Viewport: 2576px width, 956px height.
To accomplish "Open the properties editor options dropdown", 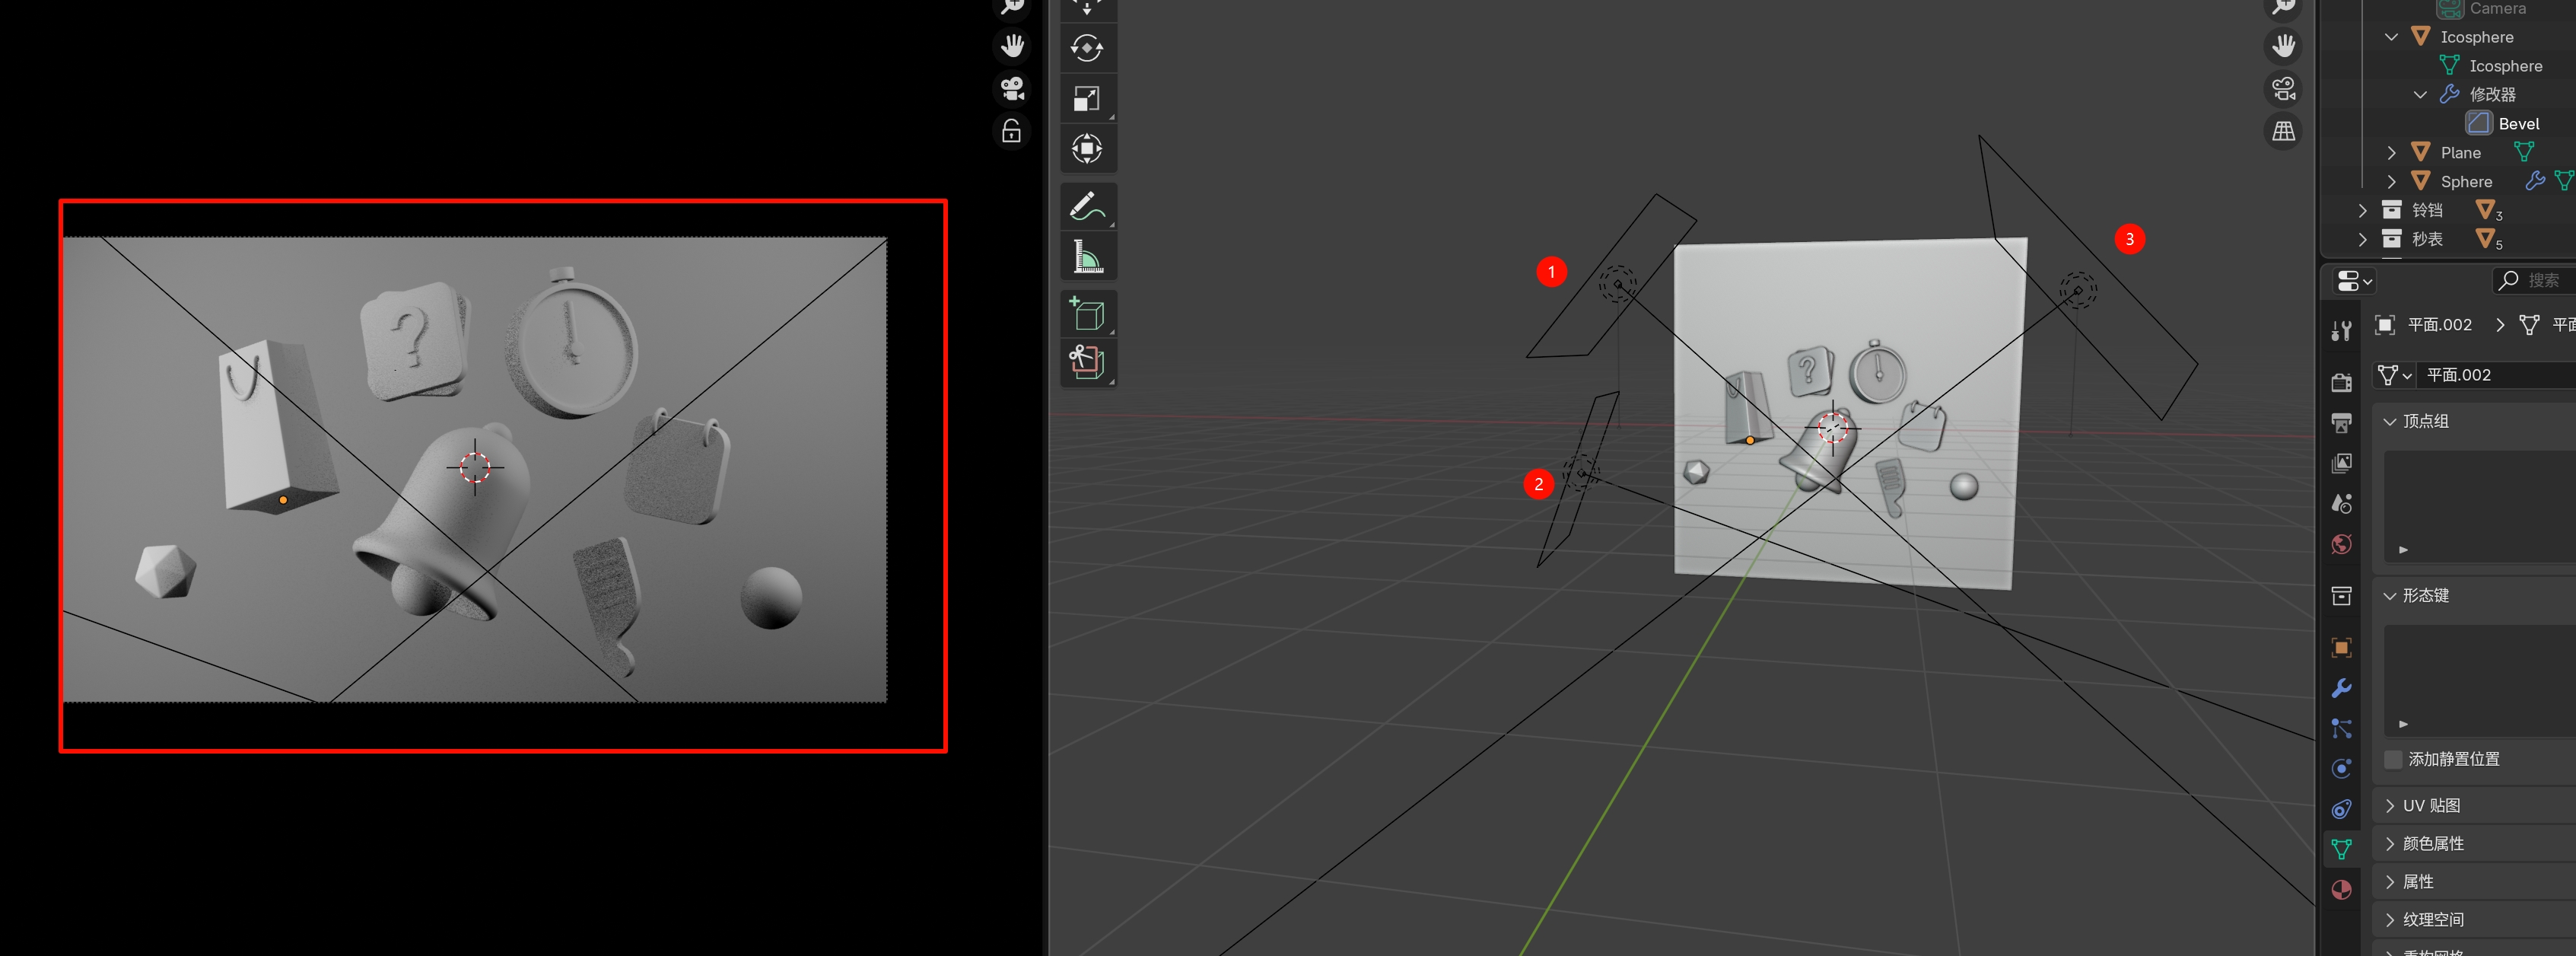I will 2353,281.
